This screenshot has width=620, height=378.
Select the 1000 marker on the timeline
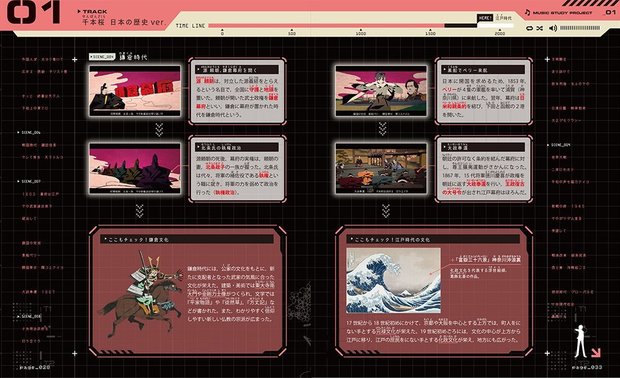point(361,32)
